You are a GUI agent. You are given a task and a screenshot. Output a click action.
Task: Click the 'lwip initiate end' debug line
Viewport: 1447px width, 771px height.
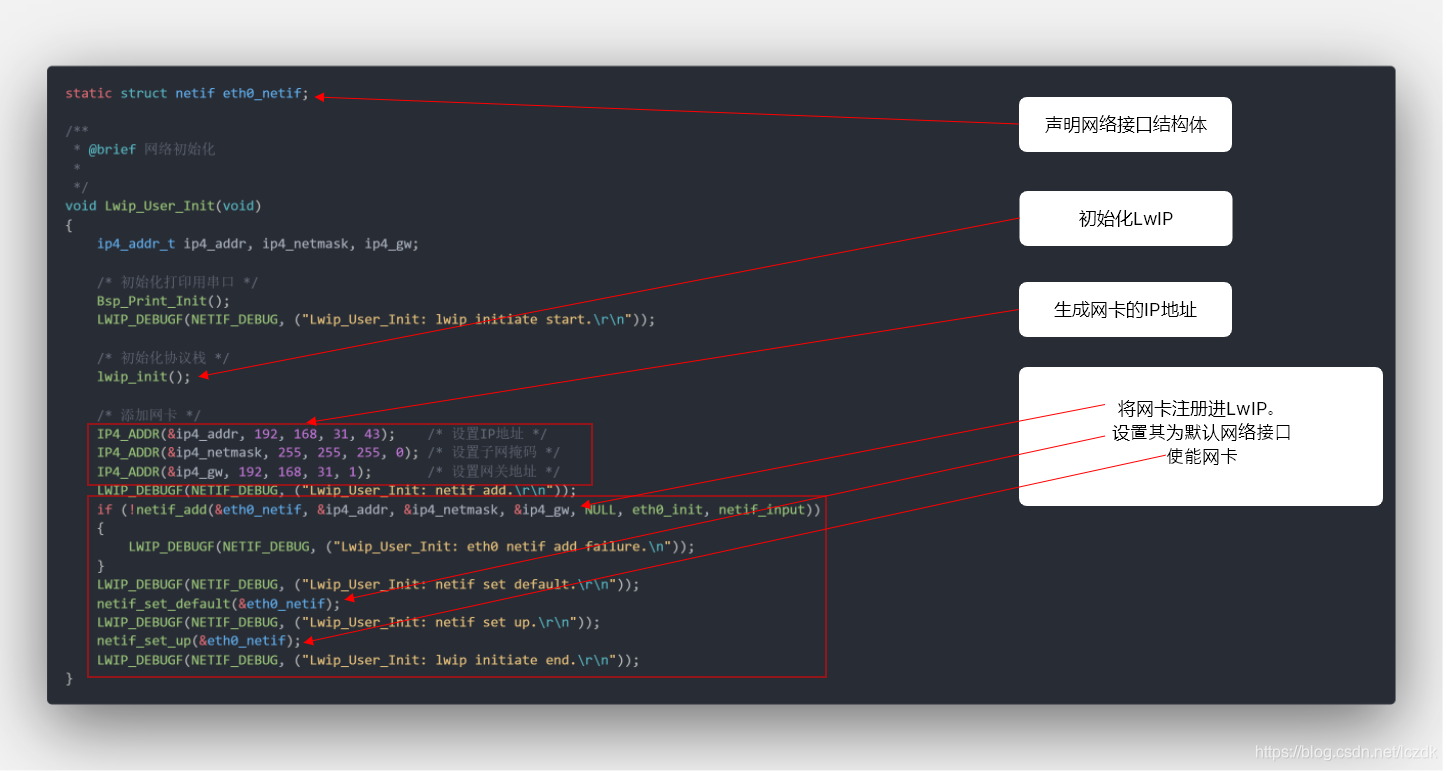(x=368, y=660)
